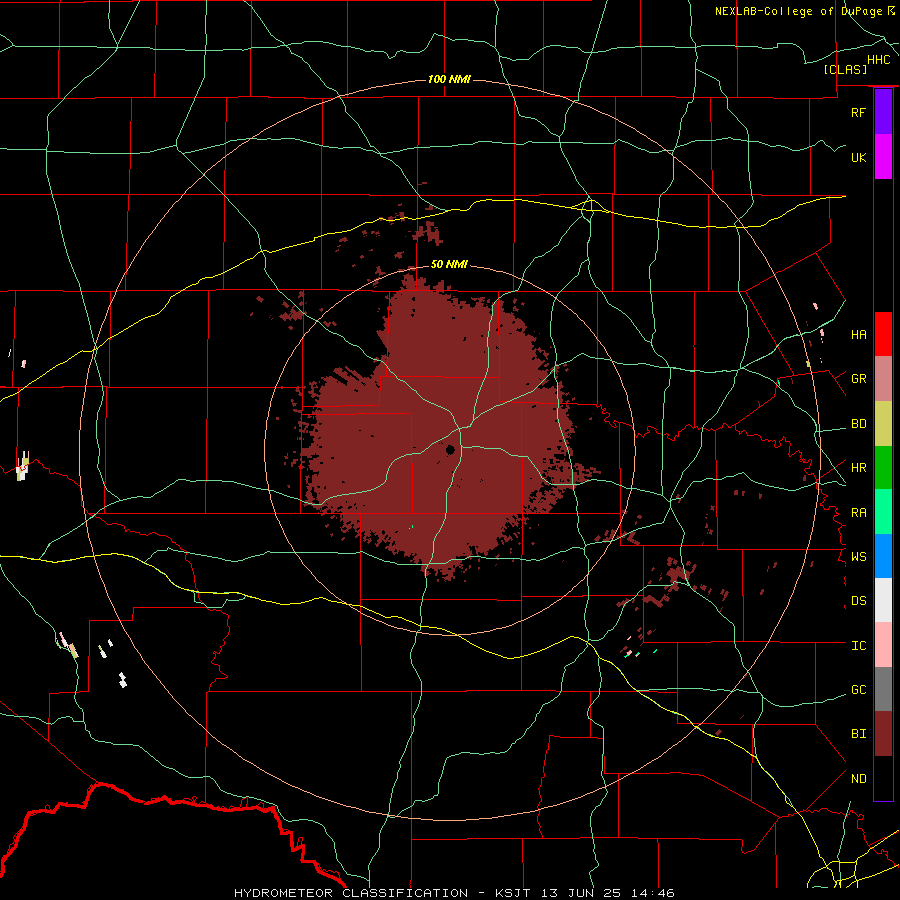Select the GC gray legend swatch
900x900 pixels.
[x=883, y=689]
